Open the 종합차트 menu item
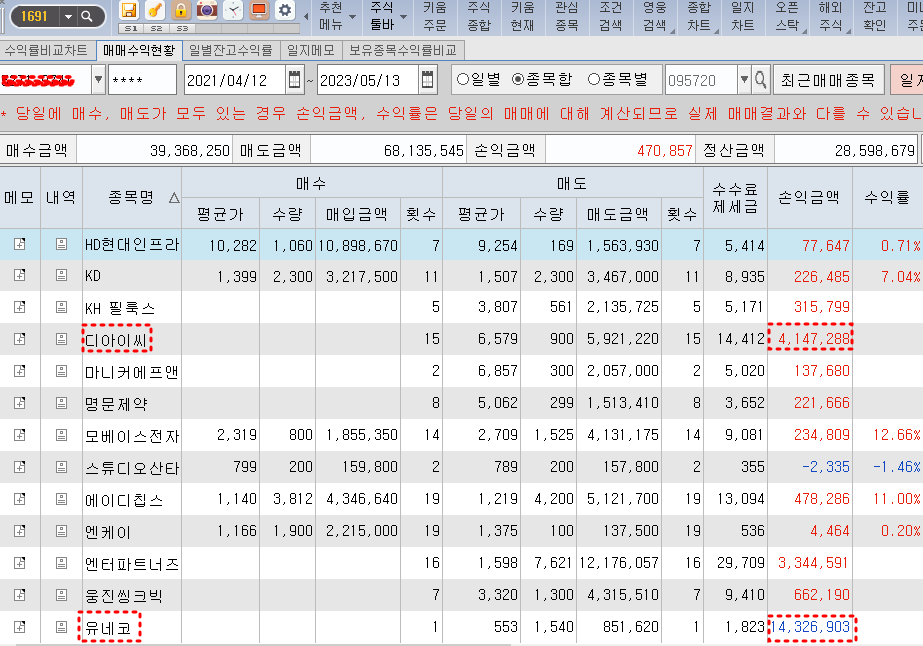923x646 pixels. coord(699,16)
